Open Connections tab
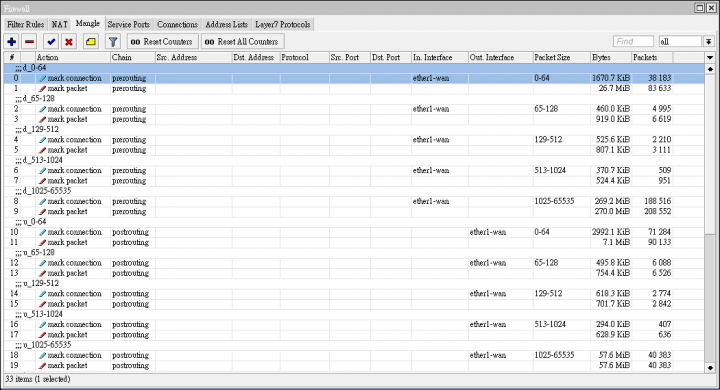 click(x=177, y=24)
